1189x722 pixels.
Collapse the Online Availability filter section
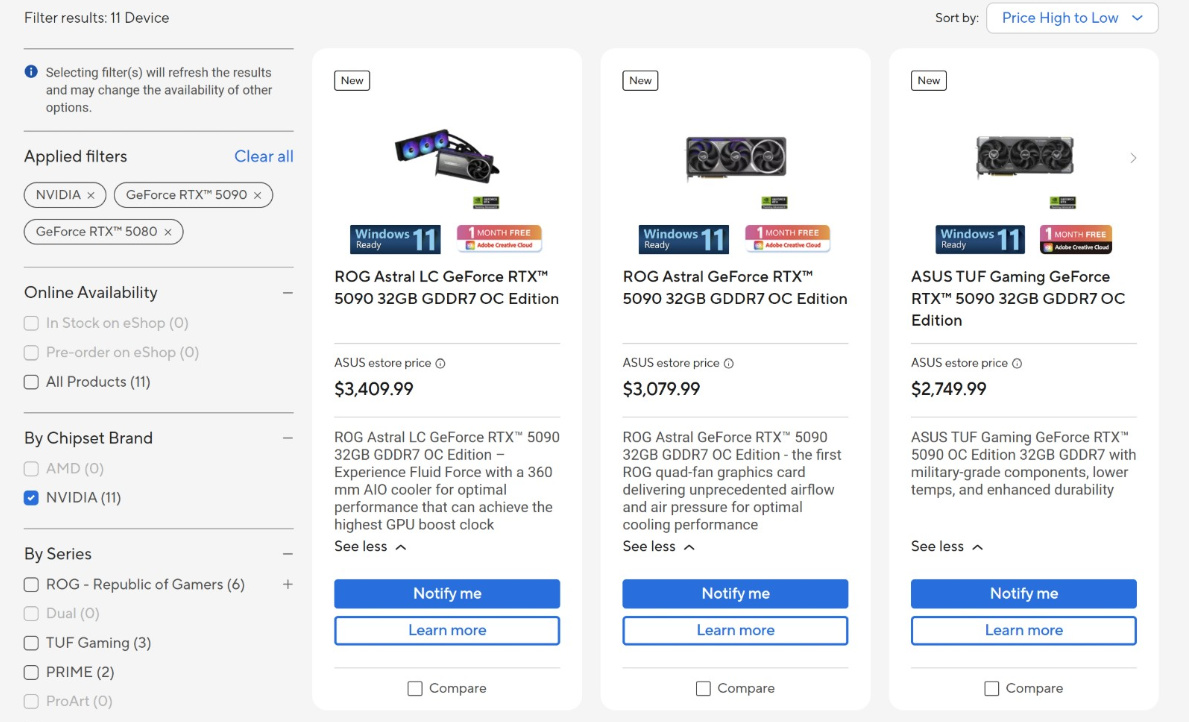[288, 293]
